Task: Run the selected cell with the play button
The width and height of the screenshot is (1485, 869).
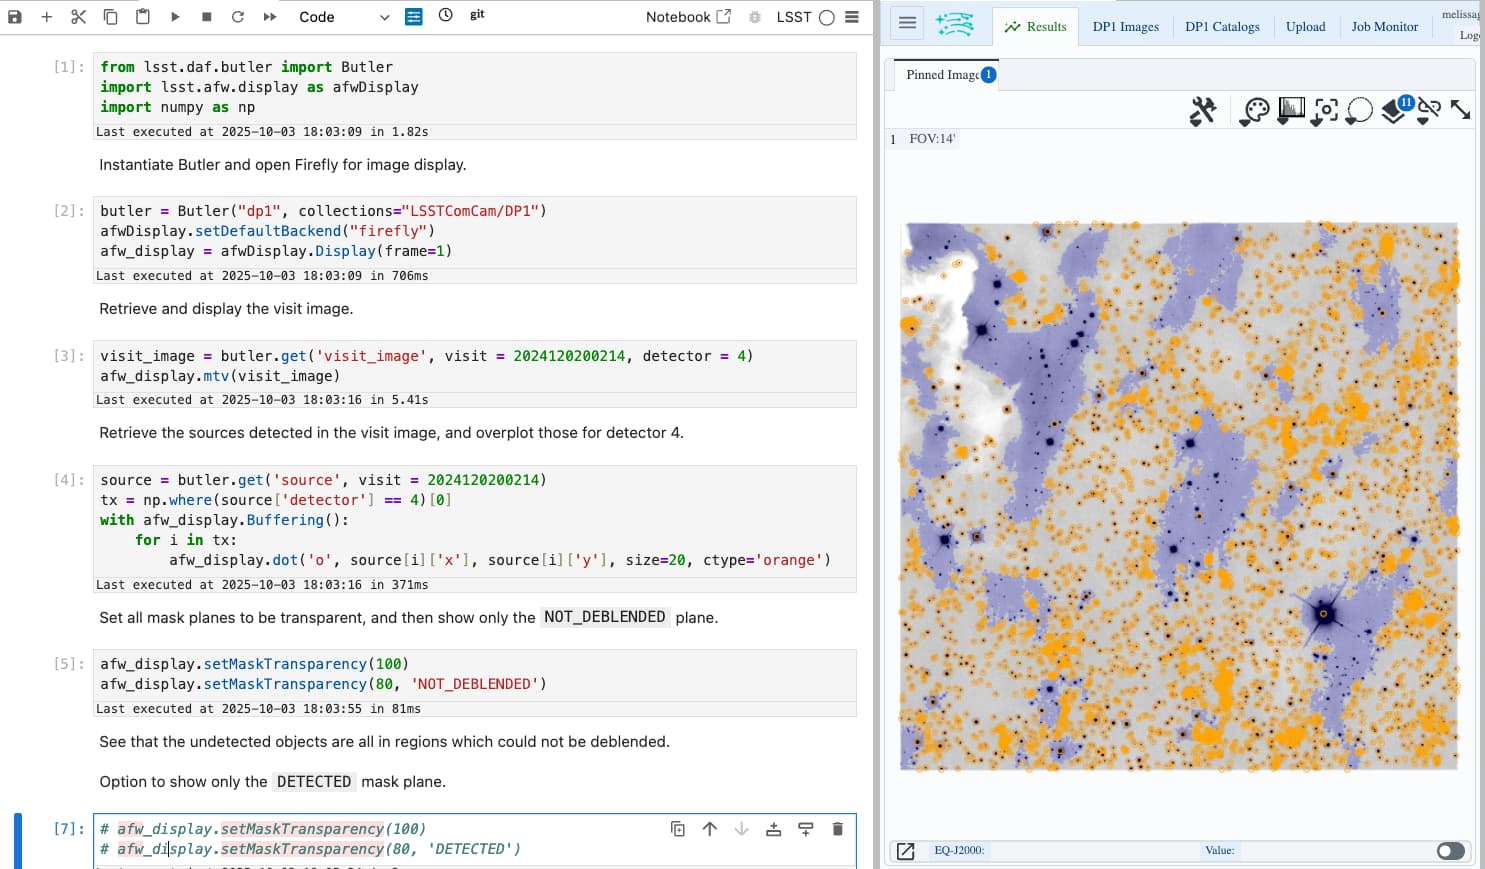Action: pyautogui.click(x=175, y=17)
